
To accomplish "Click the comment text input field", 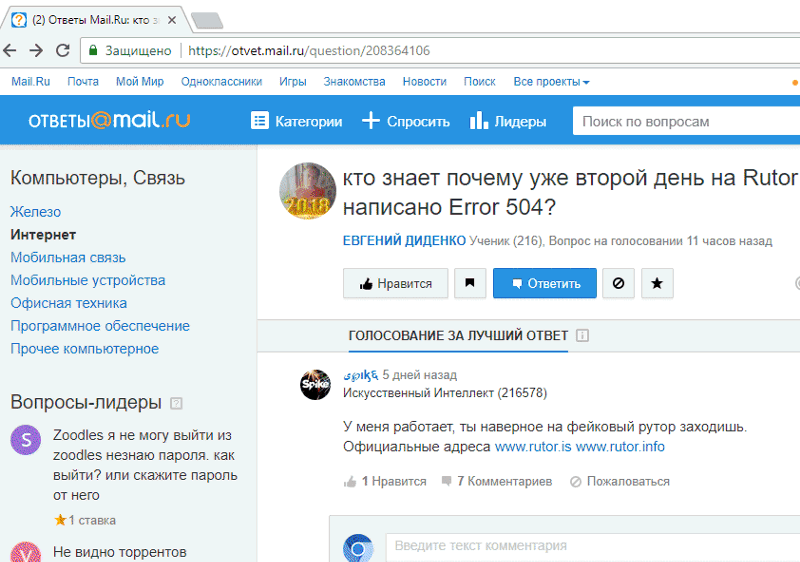I will coord(593,546).
